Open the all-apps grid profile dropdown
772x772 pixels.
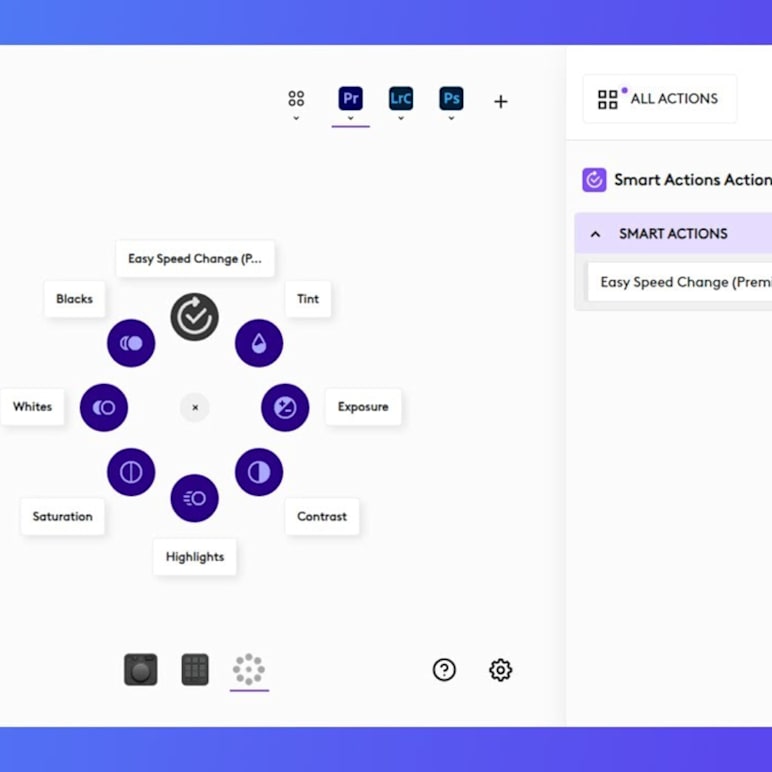(x=296, y=117)
